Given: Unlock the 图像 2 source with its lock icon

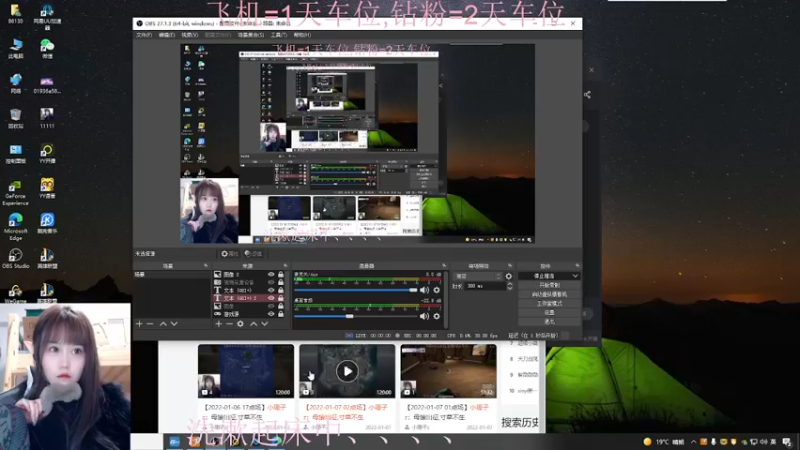Looking at the screenshot, I should point(281,274).
